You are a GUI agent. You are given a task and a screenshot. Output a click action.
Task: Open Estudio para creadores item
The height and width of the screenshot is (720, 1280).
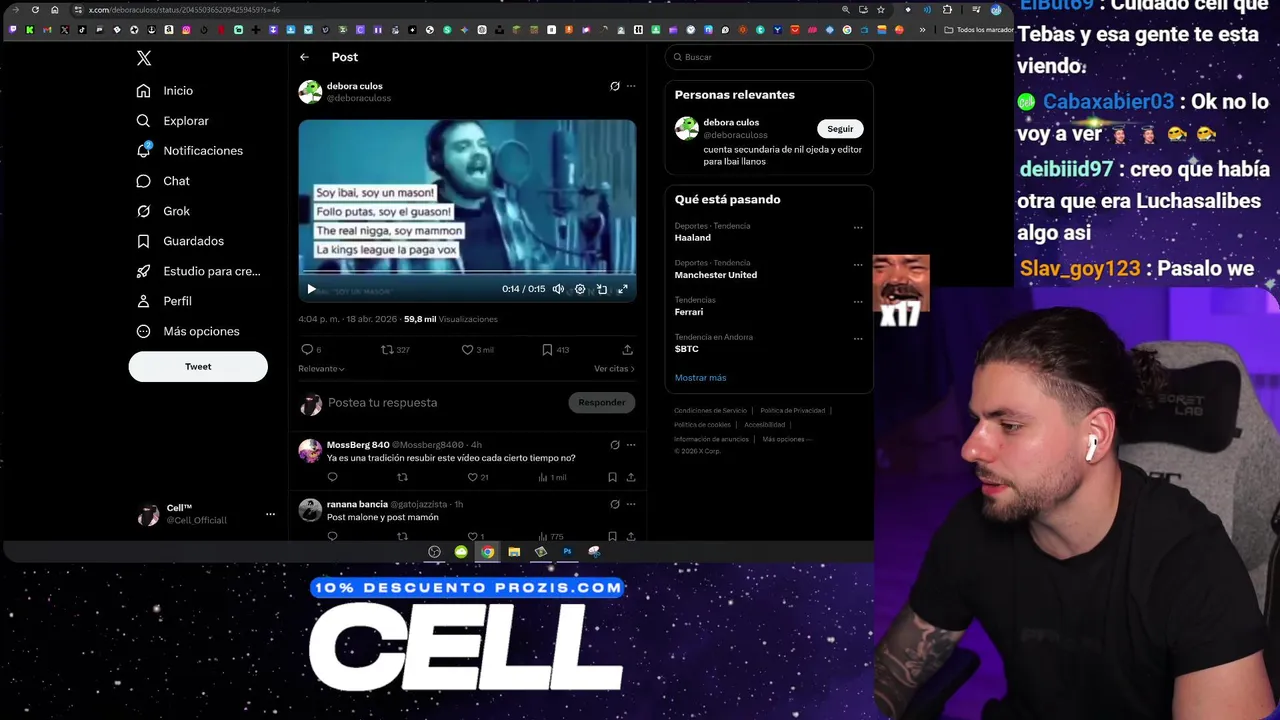tap(199, 271)
